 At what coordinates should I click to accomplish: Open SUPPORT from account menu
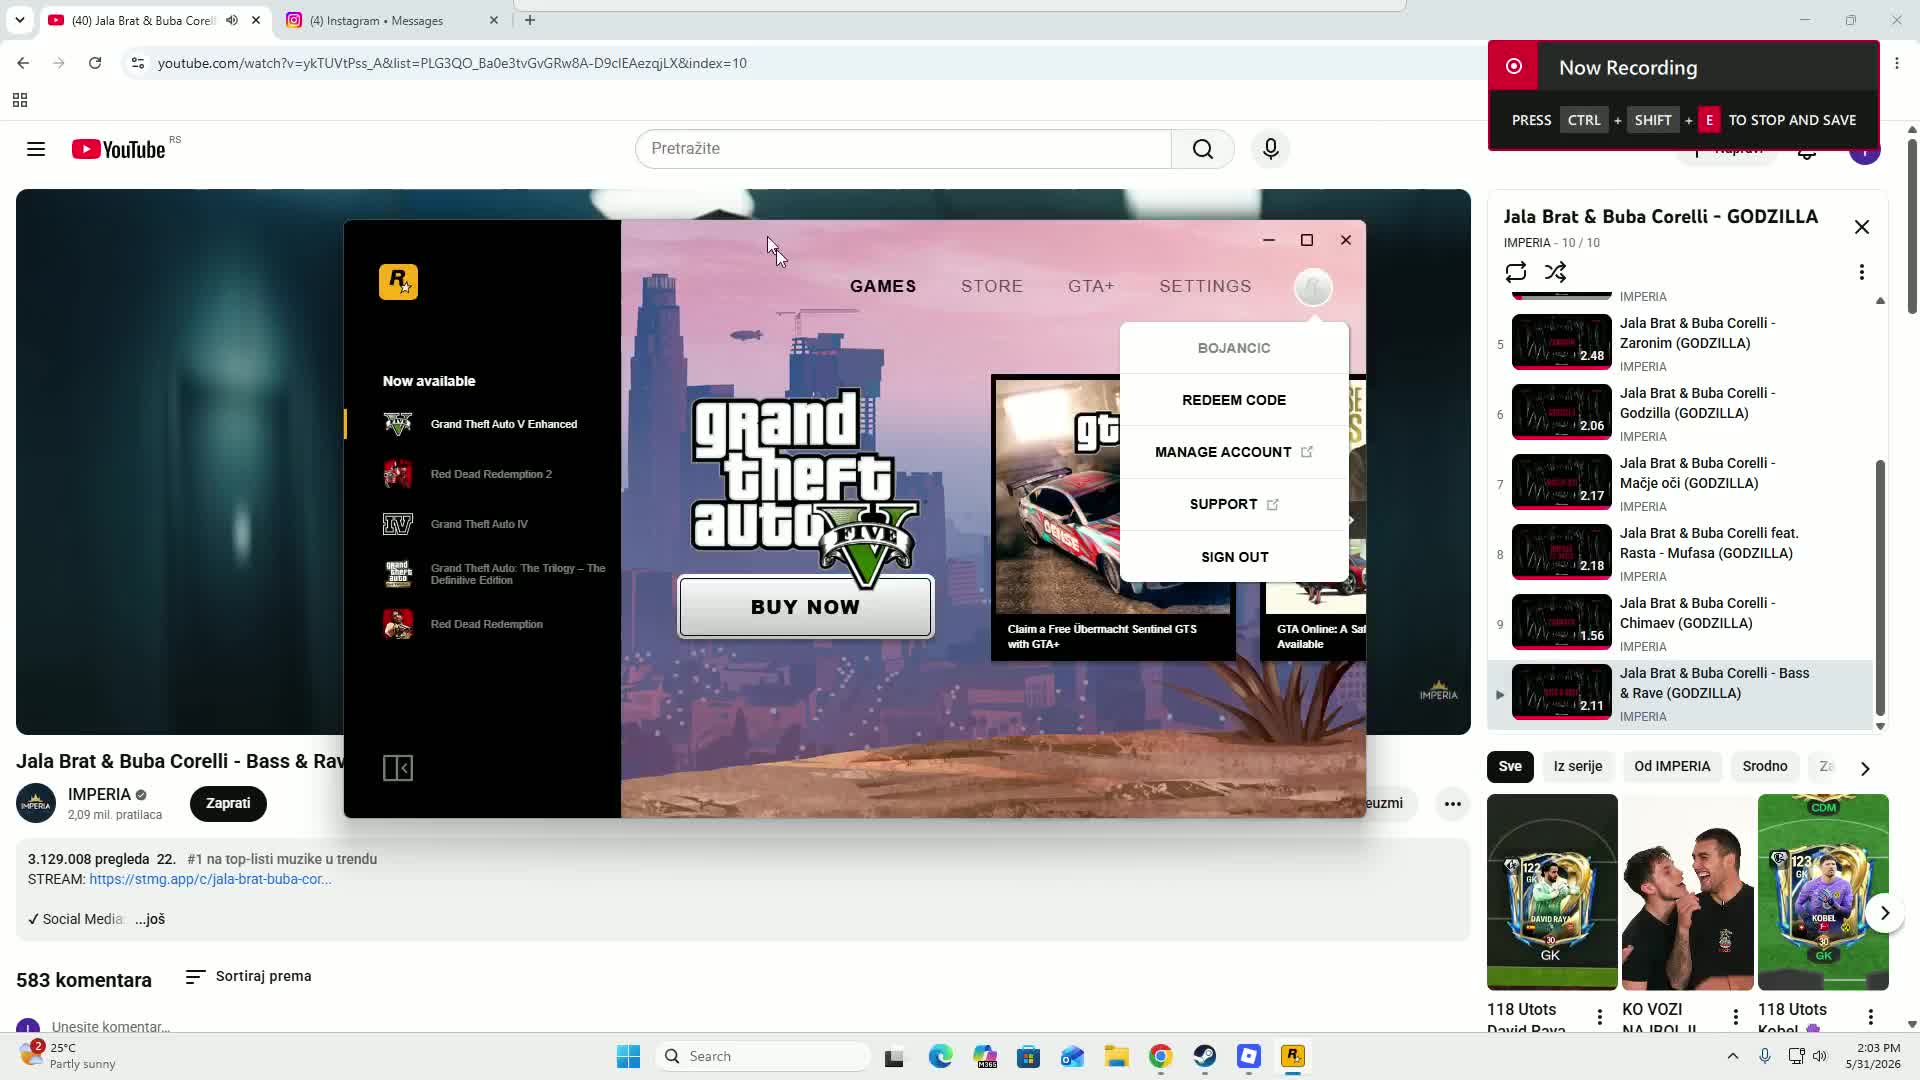point(1234,504)
